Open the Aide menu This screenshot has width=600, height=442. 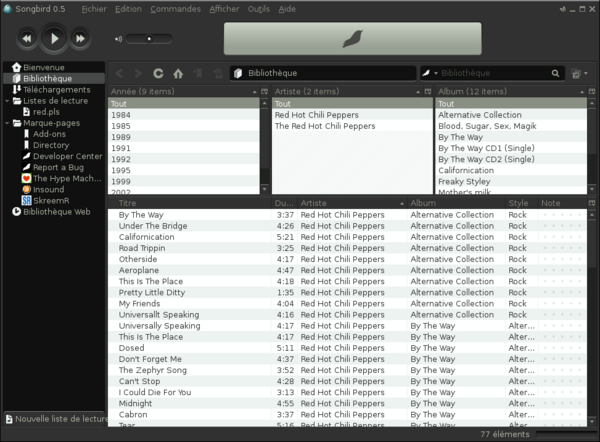coord(287,9)
